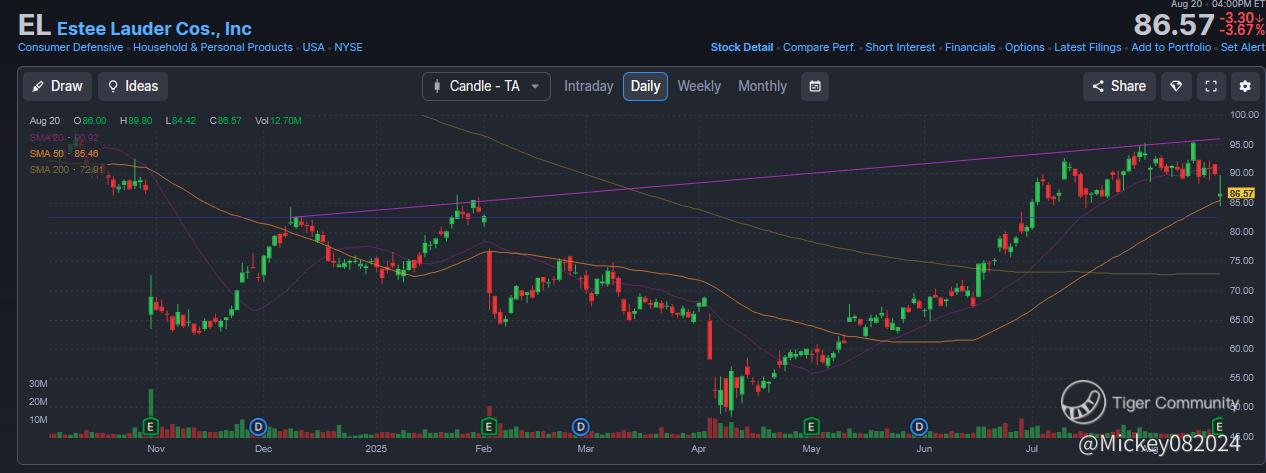This screenshot has width=1266, height=473.
Task: Toggle fullscreen chart view
Action: 1211,86
